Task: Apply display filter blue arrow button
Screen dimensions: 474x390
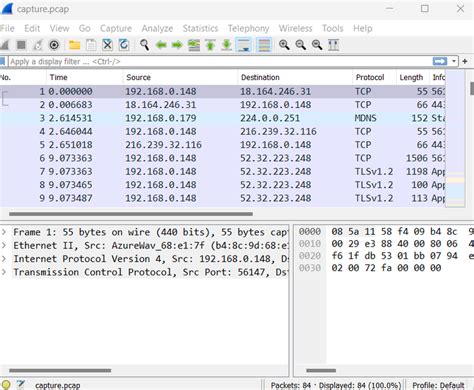Action: pos(440,61)
